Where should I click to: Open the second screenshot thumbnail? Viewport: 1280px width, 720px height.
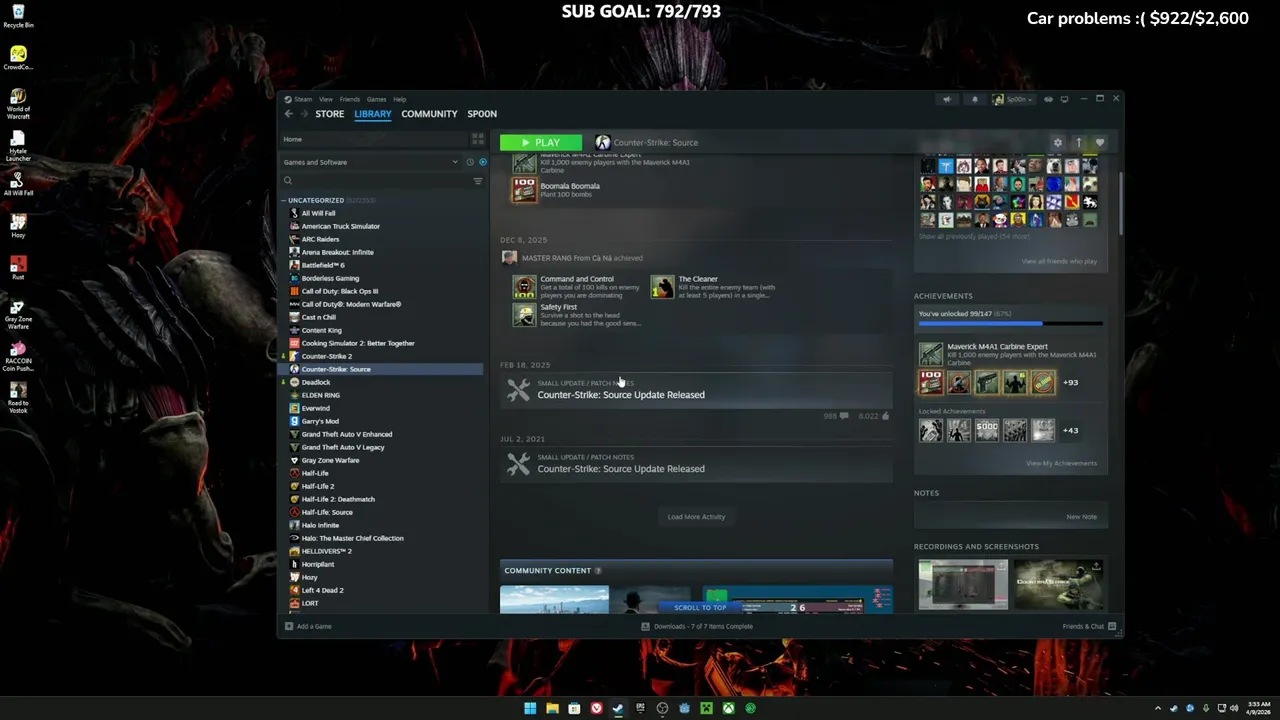click(x=1059, y=584)
